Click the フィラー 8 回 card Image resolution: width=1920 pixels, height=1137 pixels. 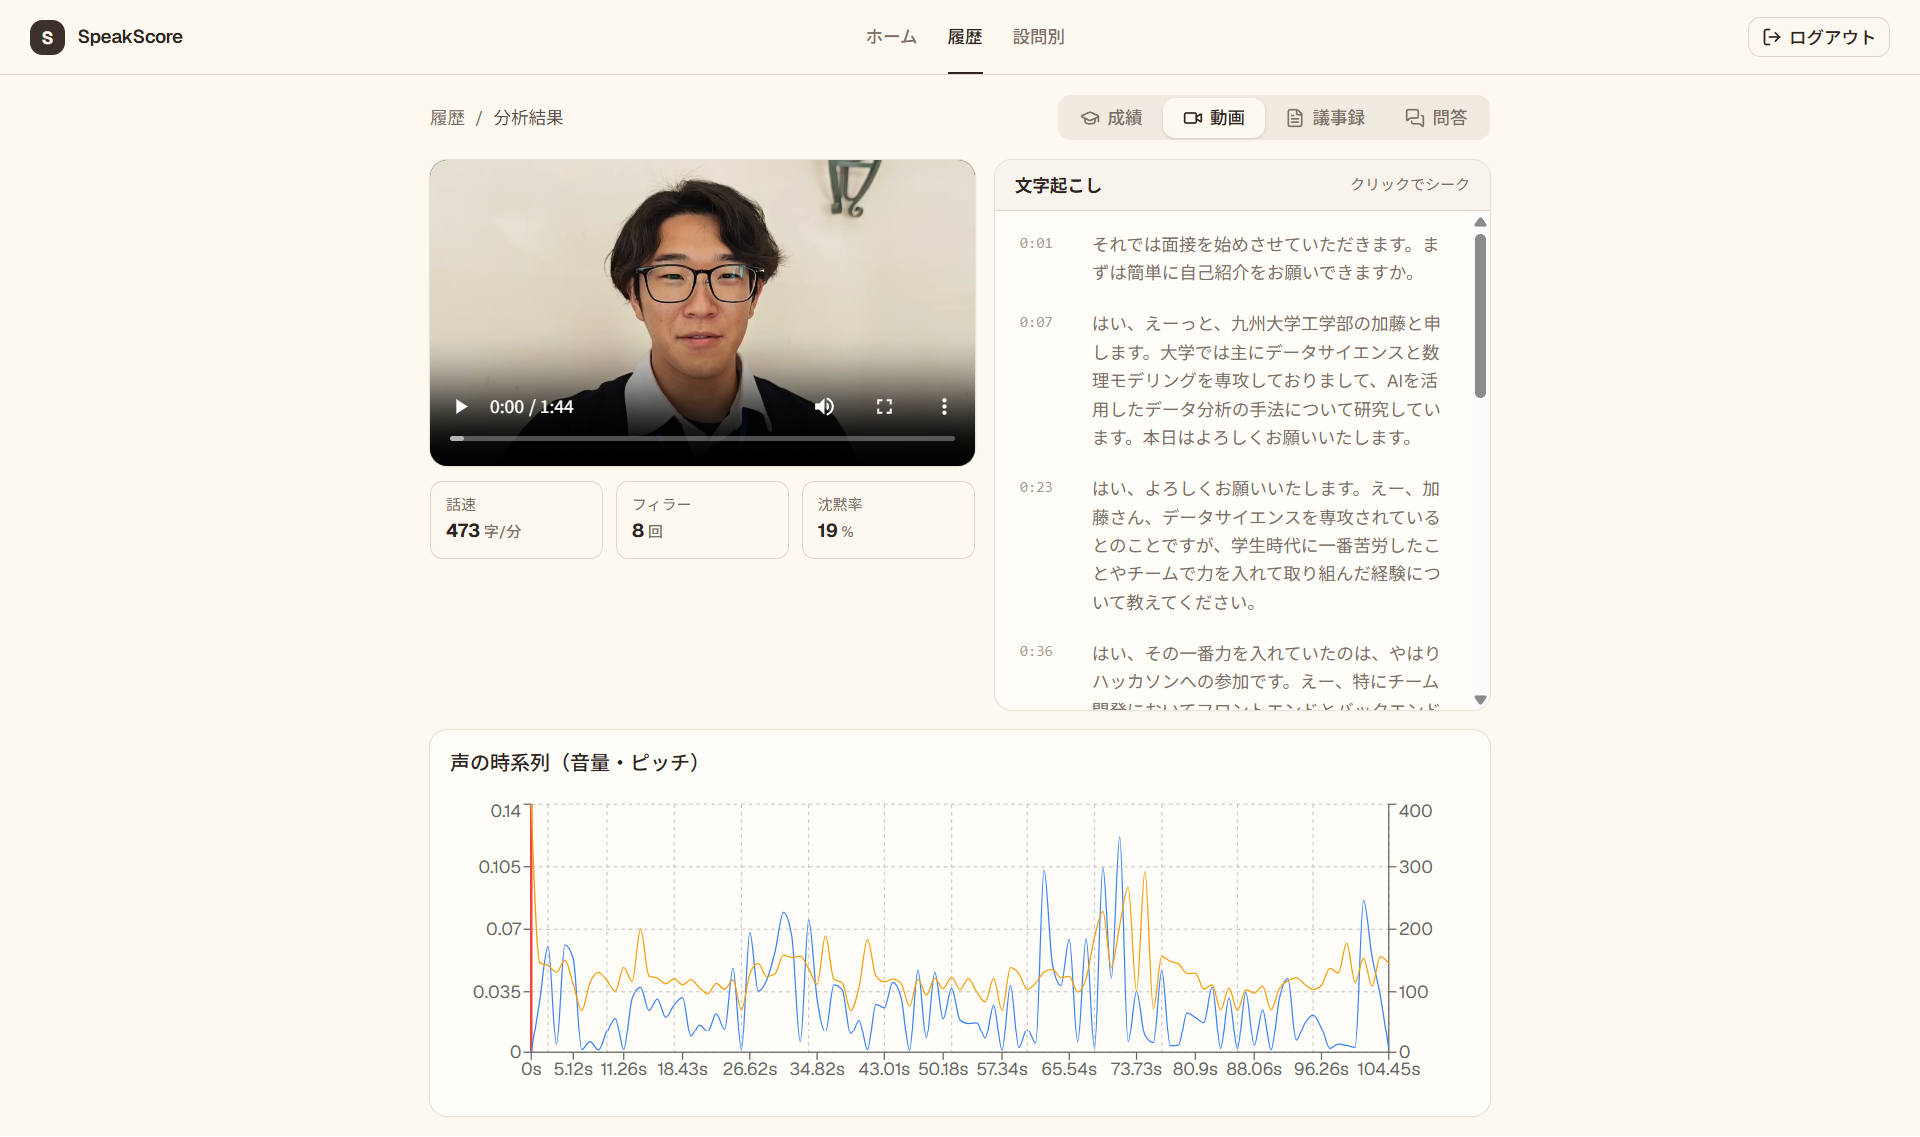[x=702, y=520]
